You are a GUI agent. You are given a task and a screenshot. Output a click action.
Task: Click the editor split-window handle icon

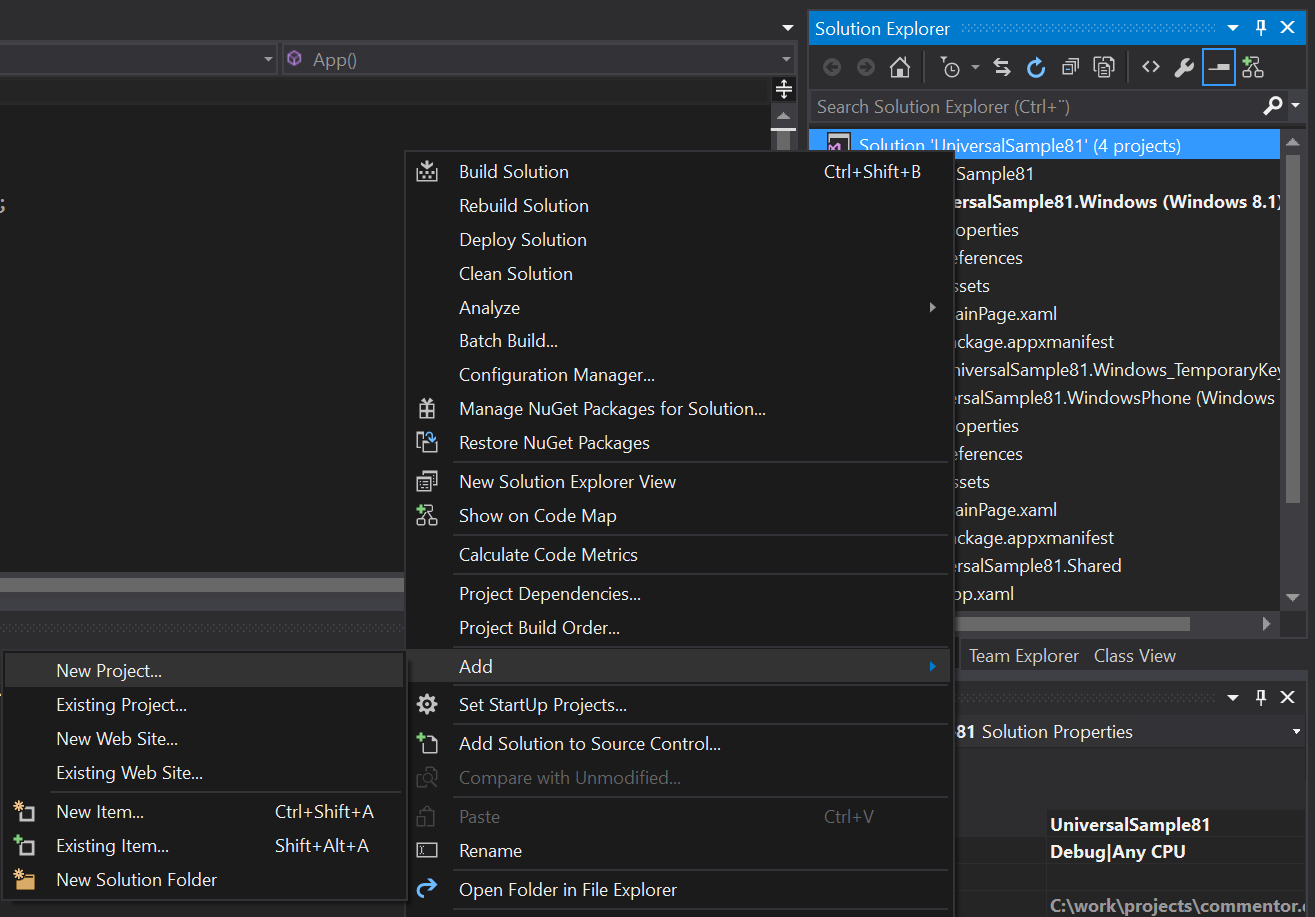(784, 90)
